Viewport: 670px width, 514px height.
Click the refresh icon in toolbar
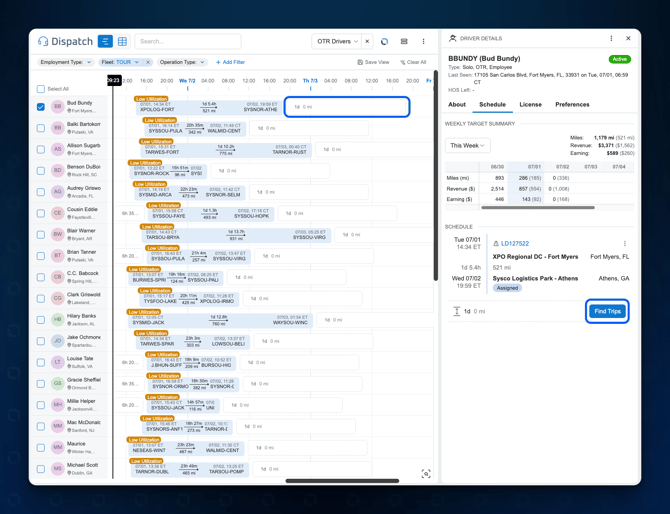click(x=385, y=41)
